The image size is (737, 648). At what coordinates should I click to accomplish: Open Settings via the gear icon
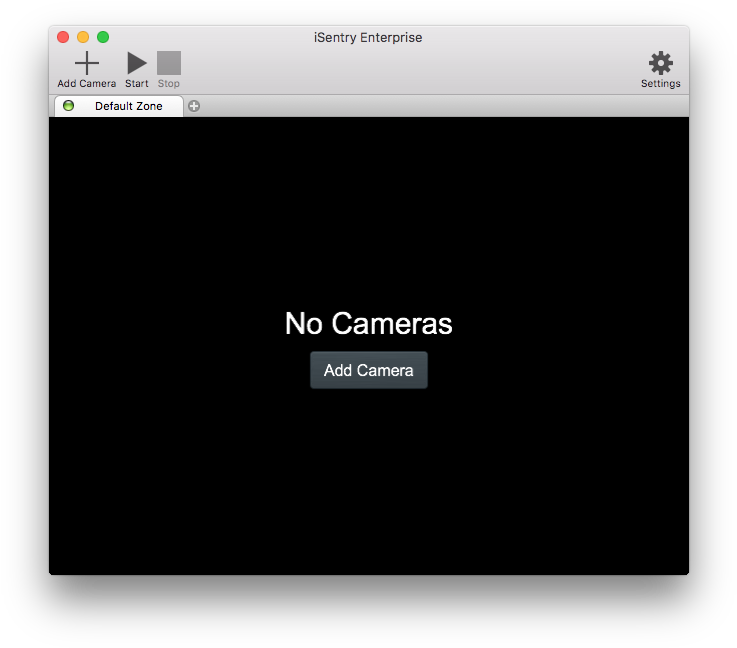click(x=661, y=63)
